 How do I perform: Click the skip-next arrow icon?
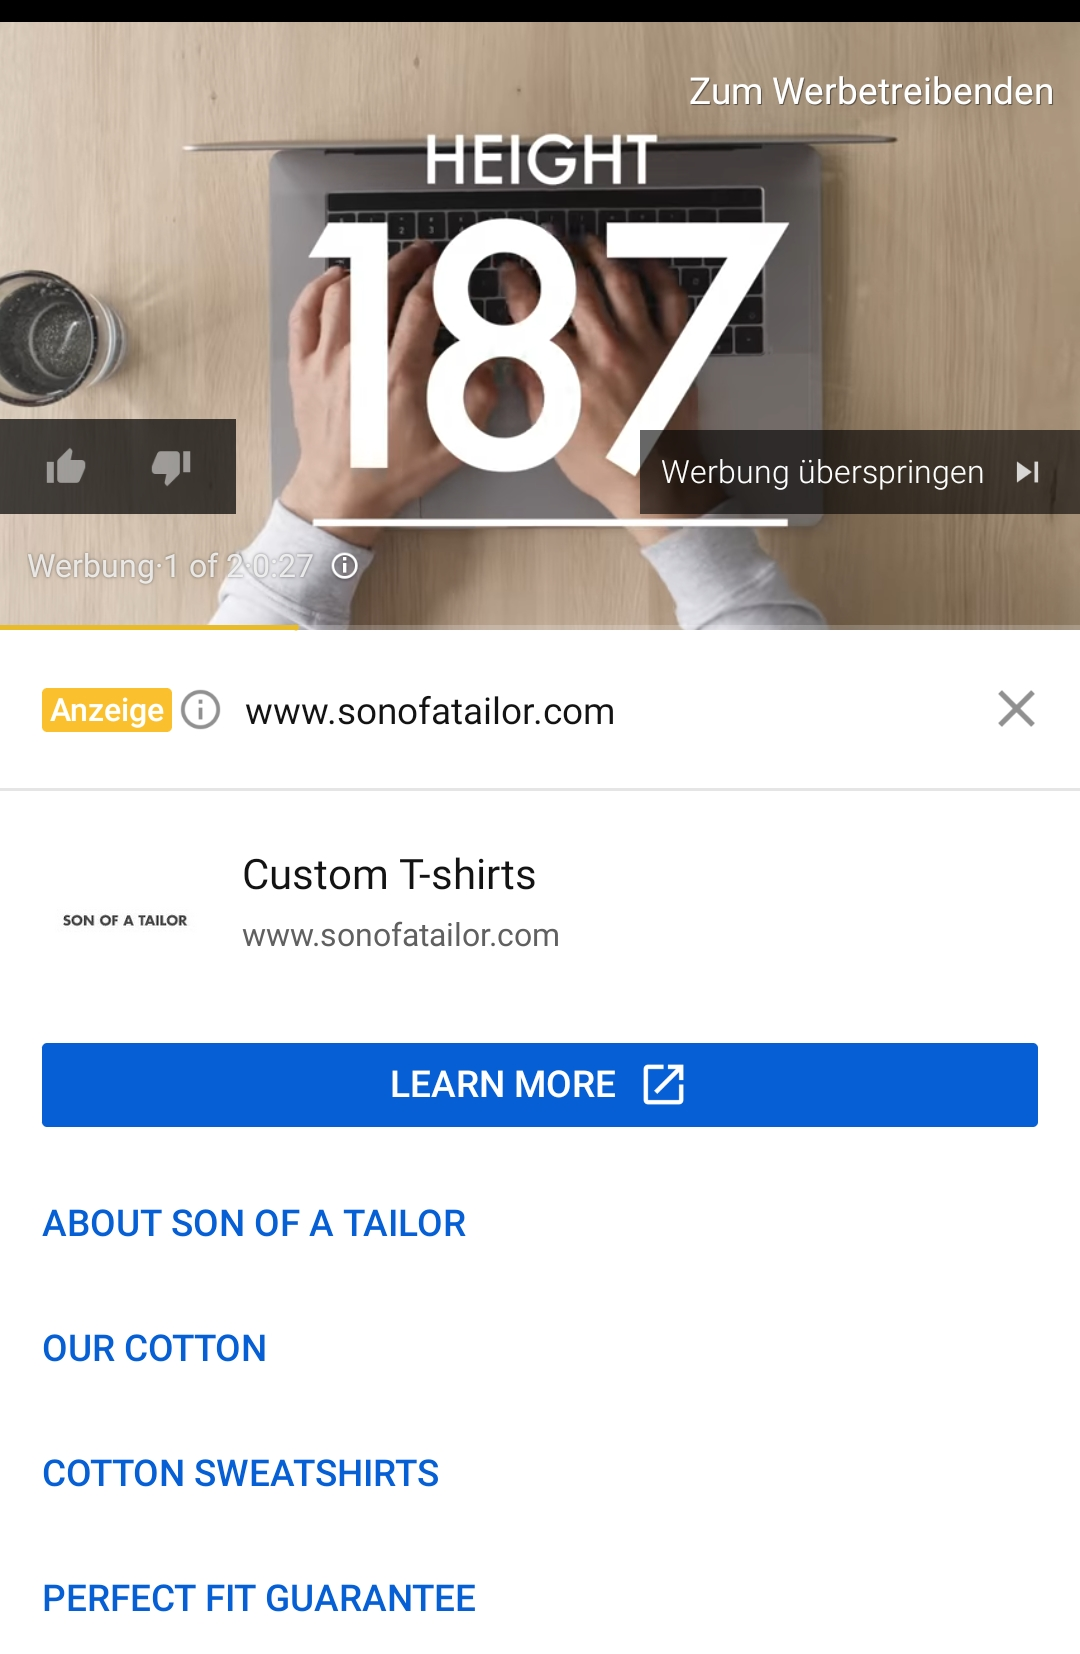1027,472
